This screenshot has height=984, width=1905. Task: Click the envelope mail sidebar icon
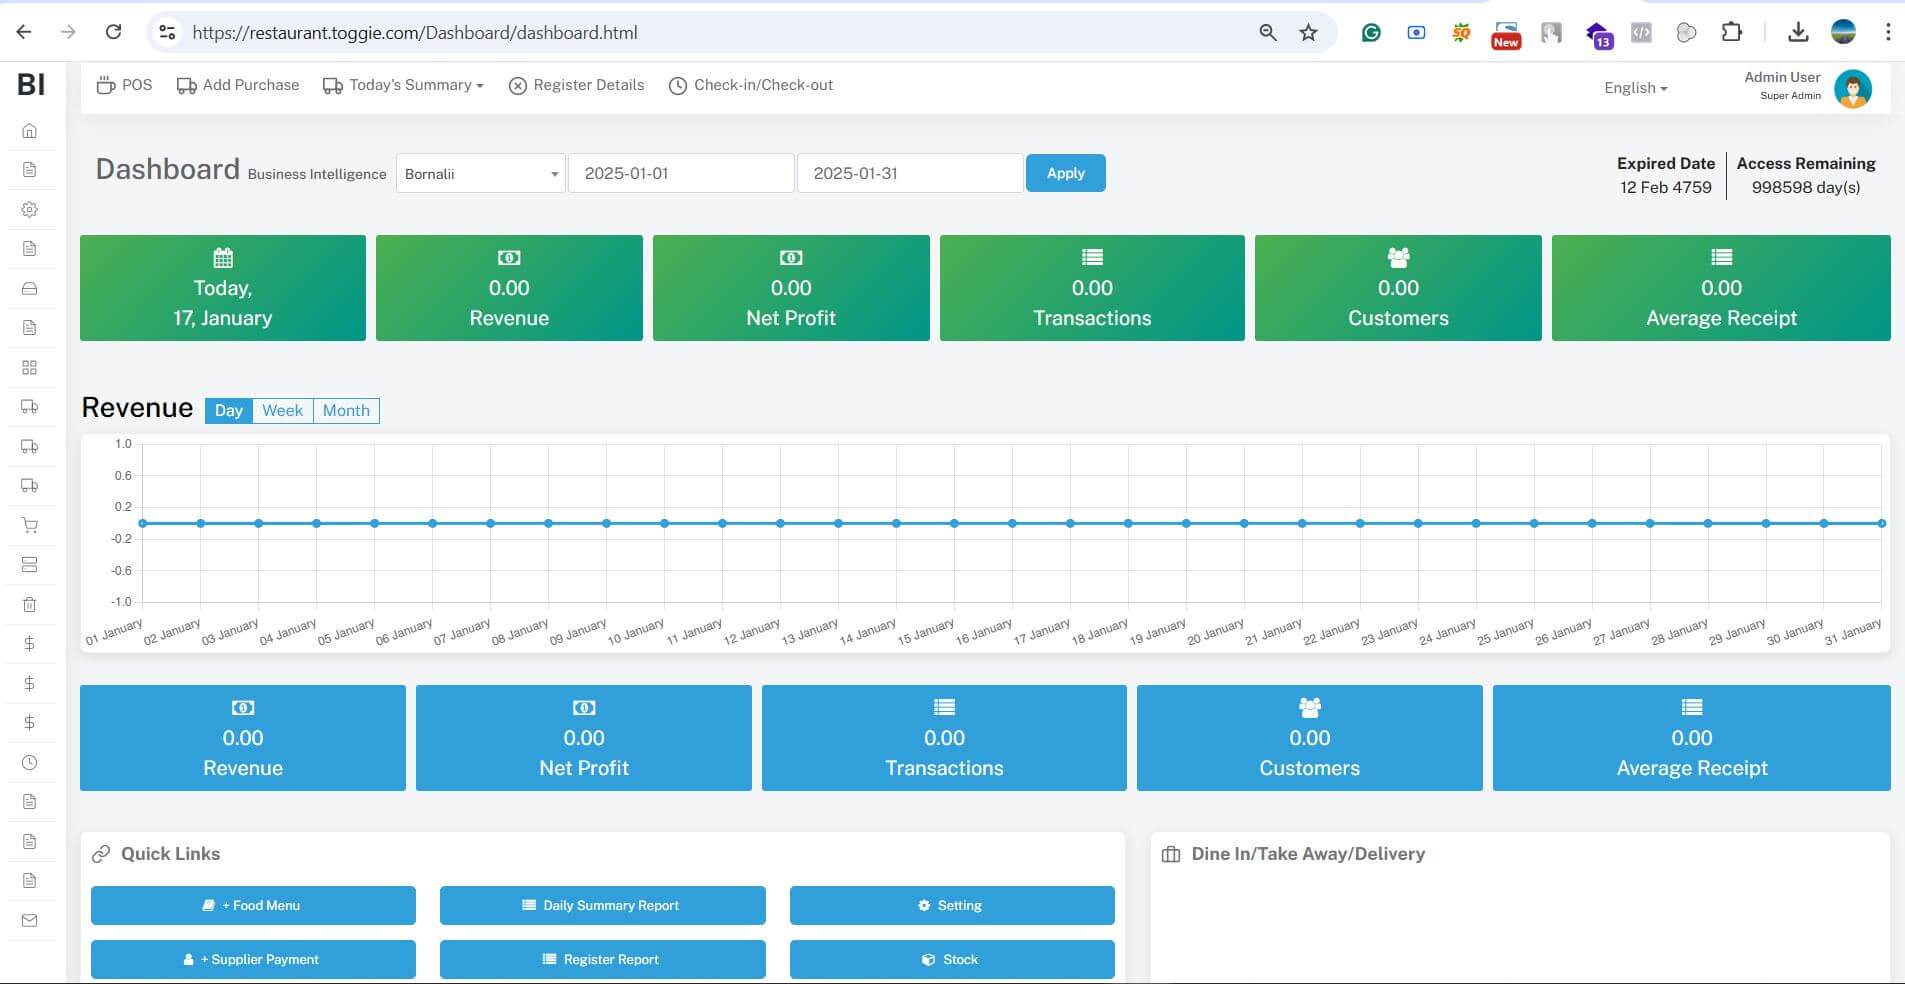click(x=29, y=920)
